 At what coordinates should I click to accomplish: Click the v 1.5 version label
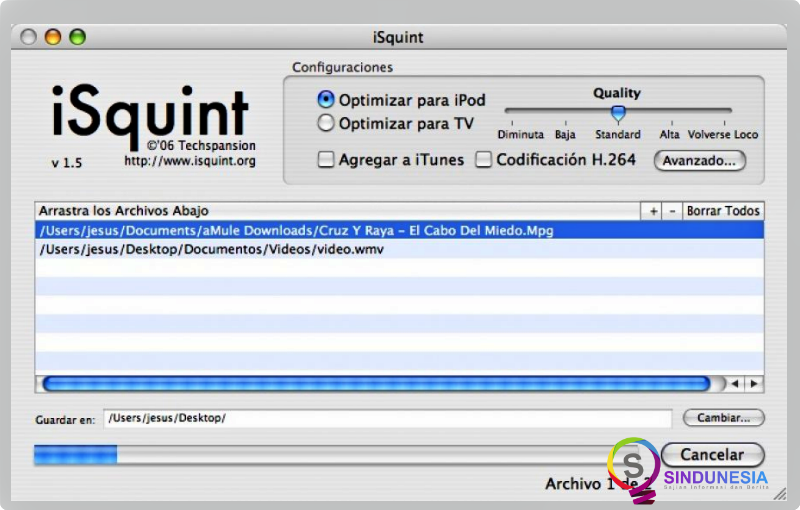click(67, 163)
